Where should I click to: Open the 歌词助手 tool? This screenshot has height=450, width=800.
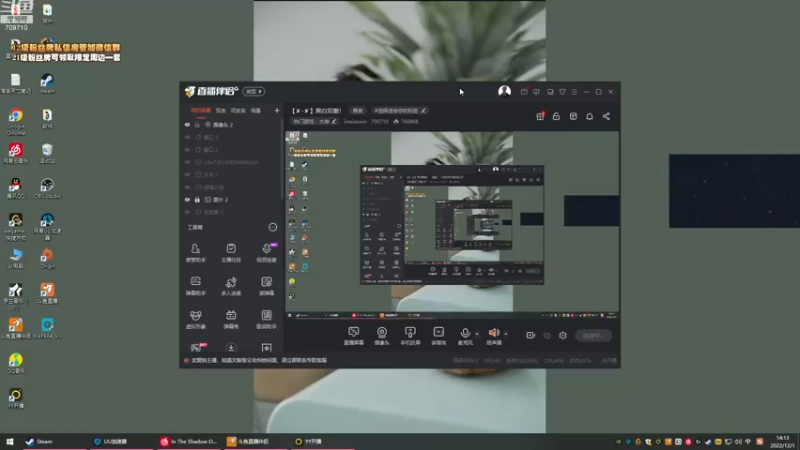click(266, 319)
